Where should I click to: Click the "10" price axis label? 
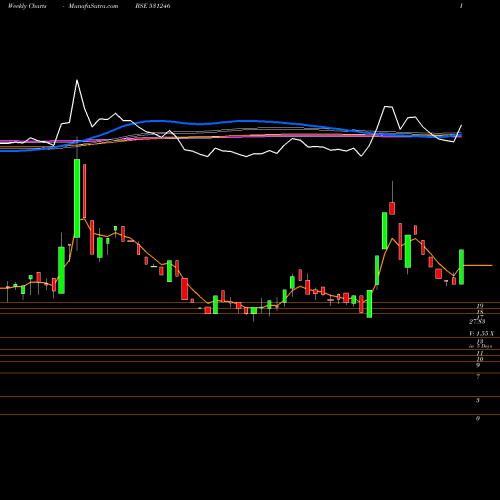point(480,359)
